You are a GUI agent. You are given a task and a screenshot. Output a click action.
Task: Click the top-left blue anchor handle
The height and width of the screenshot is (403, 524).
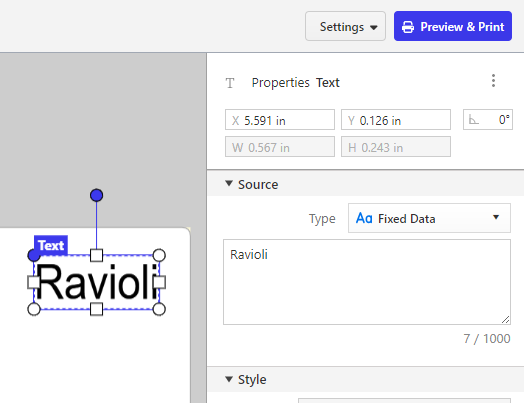(x=33, y=255)
